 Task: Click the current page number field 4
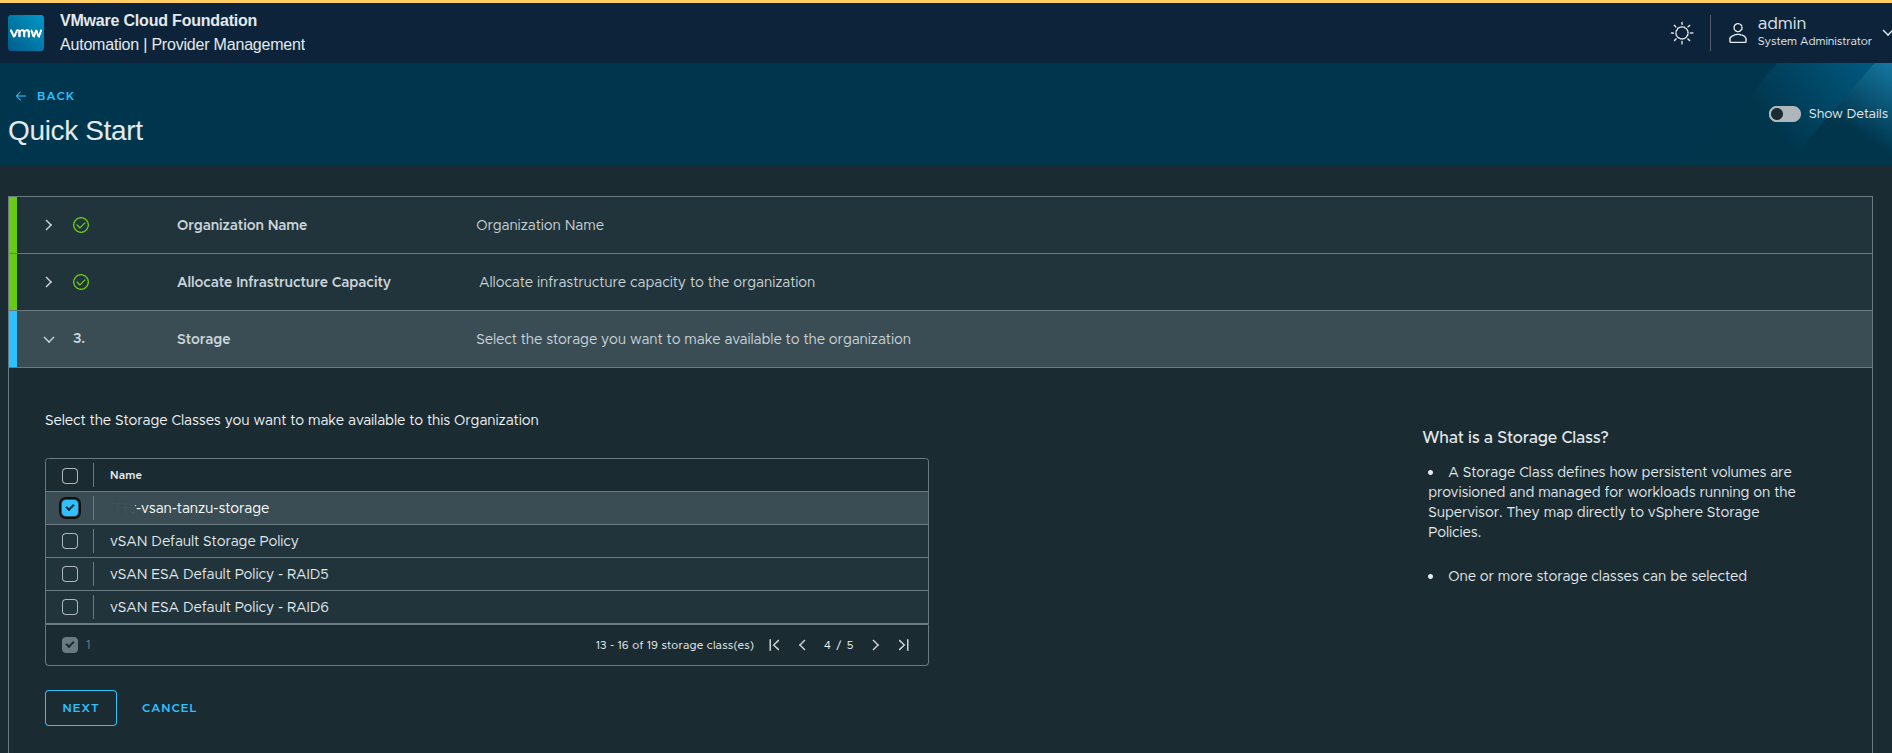(x=827, y=645)
